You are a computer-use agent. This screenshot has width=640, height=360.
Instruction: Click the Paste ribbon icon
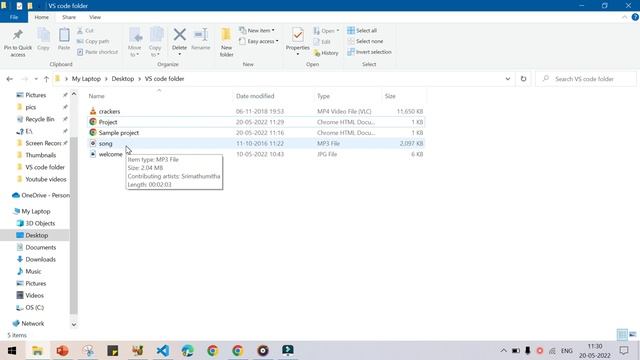coord(64,39)
